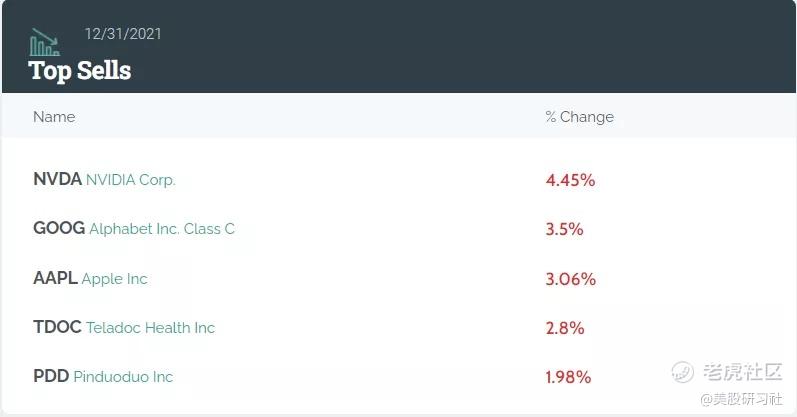Open the GOOG ticker link
This screenshot has height=417, width=797.
tap(59, 228)
